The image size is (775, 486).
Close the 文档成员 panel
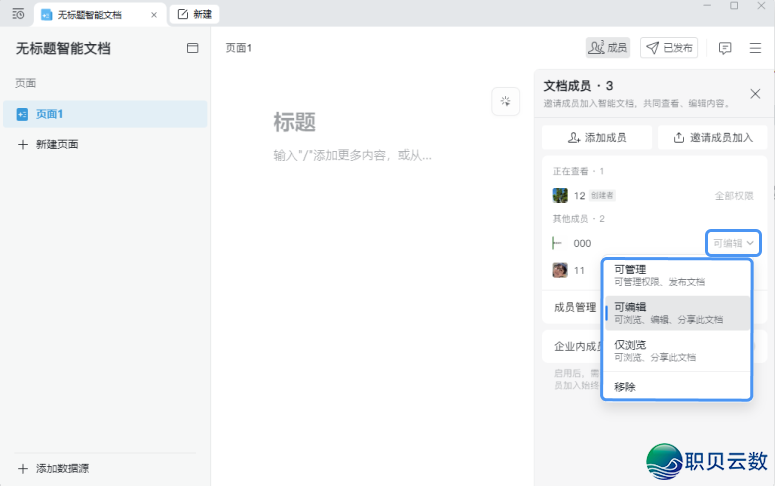click(755, 94)
